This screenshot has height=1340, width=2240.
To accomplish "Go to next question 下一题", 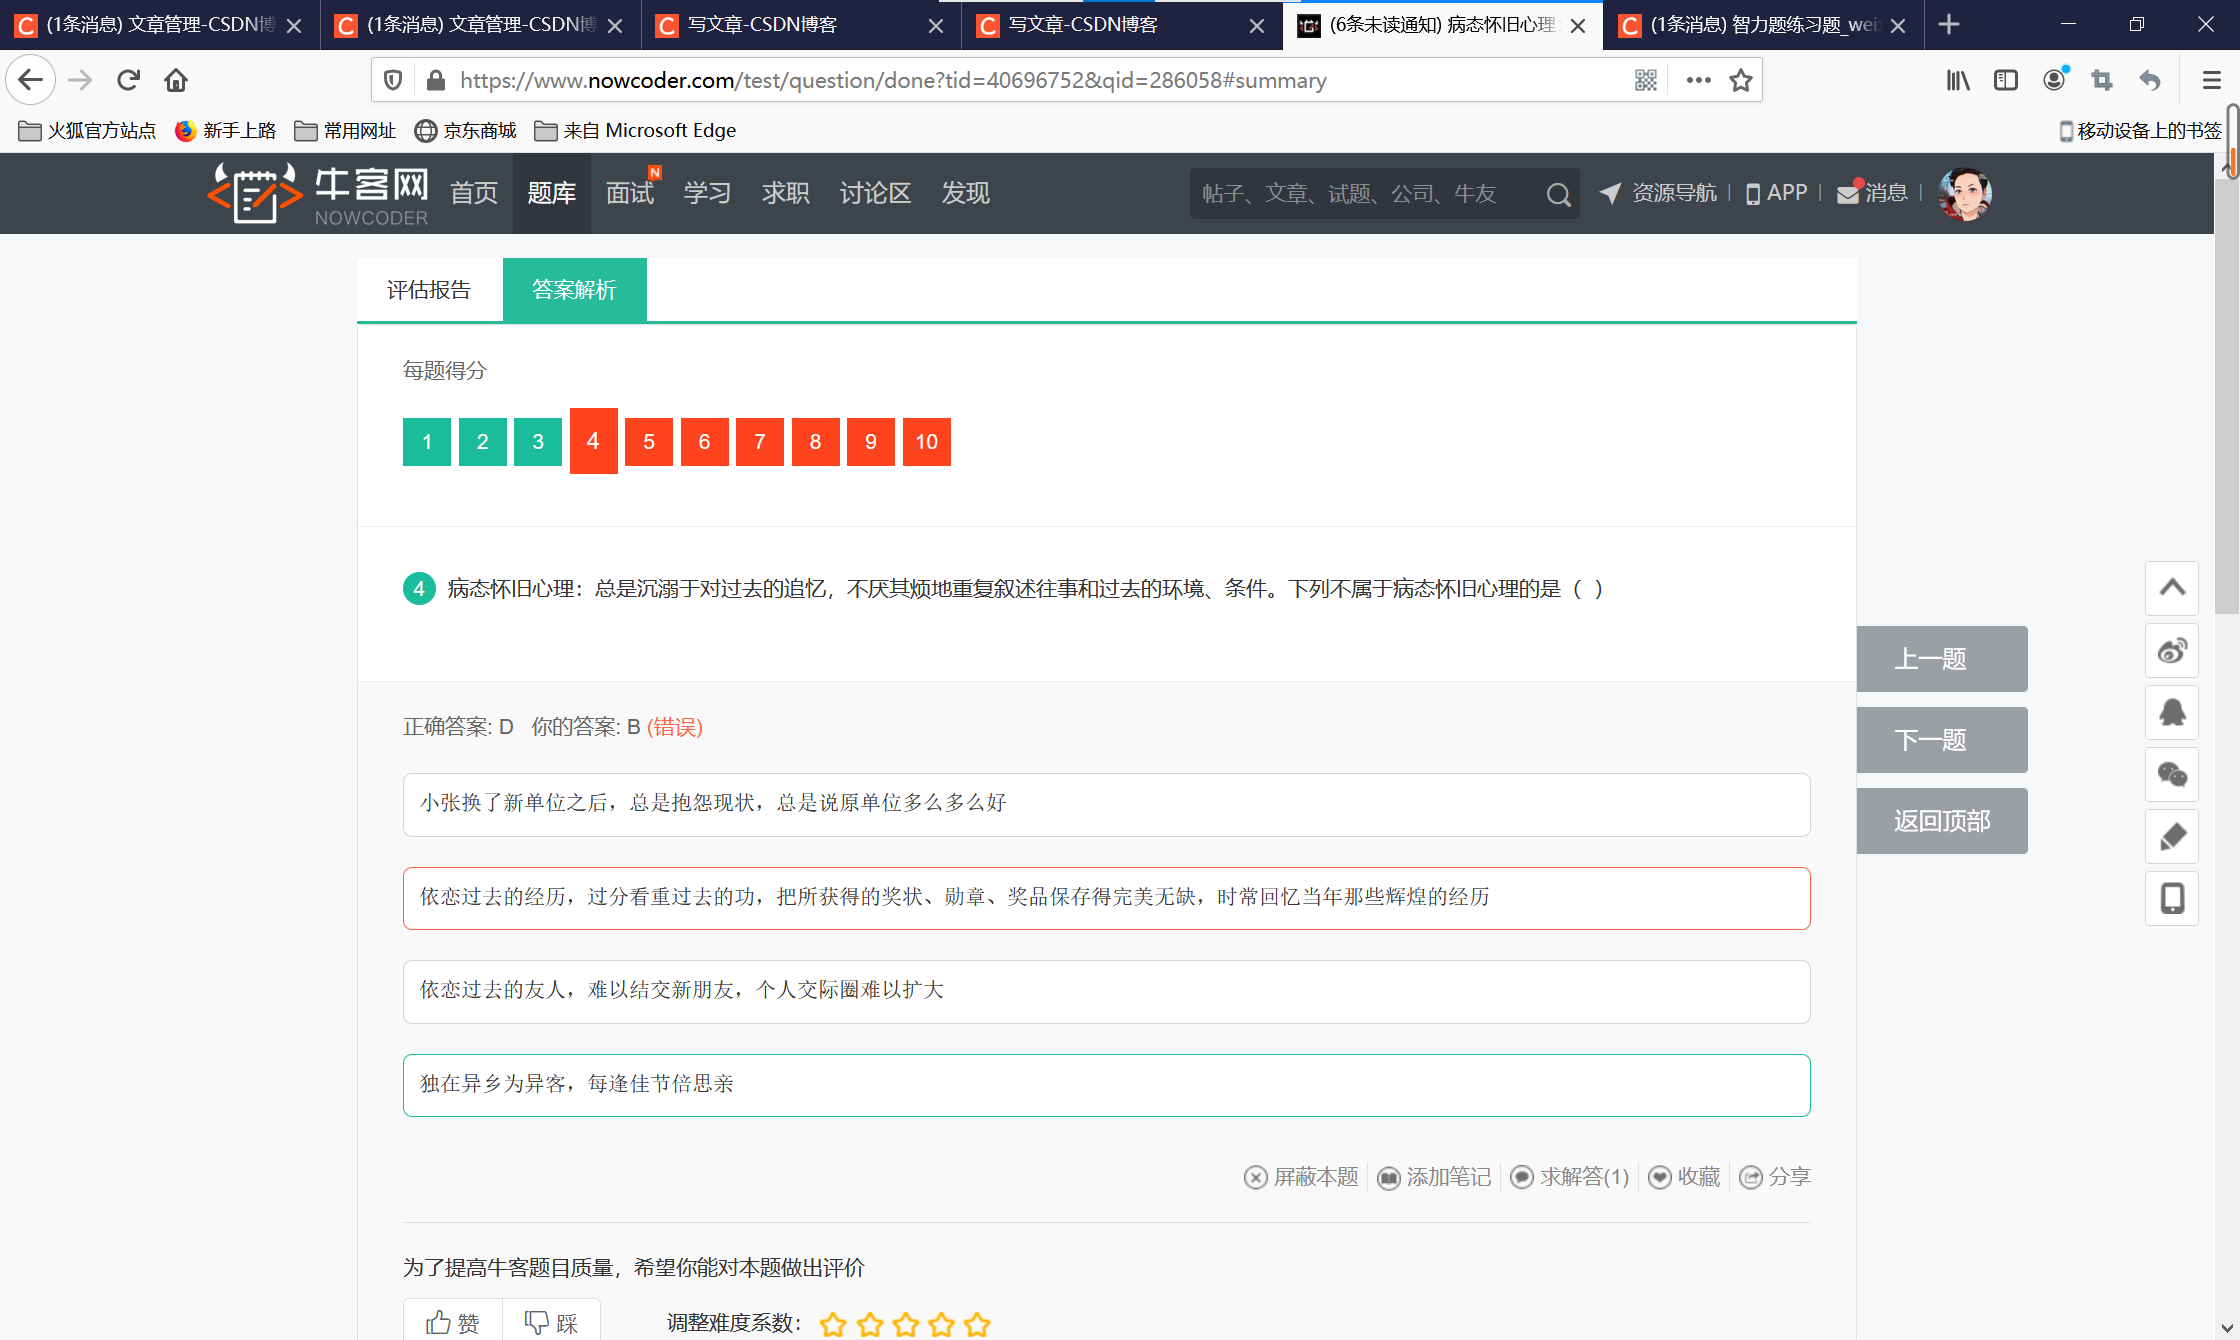I will [x=1942, y=740].
